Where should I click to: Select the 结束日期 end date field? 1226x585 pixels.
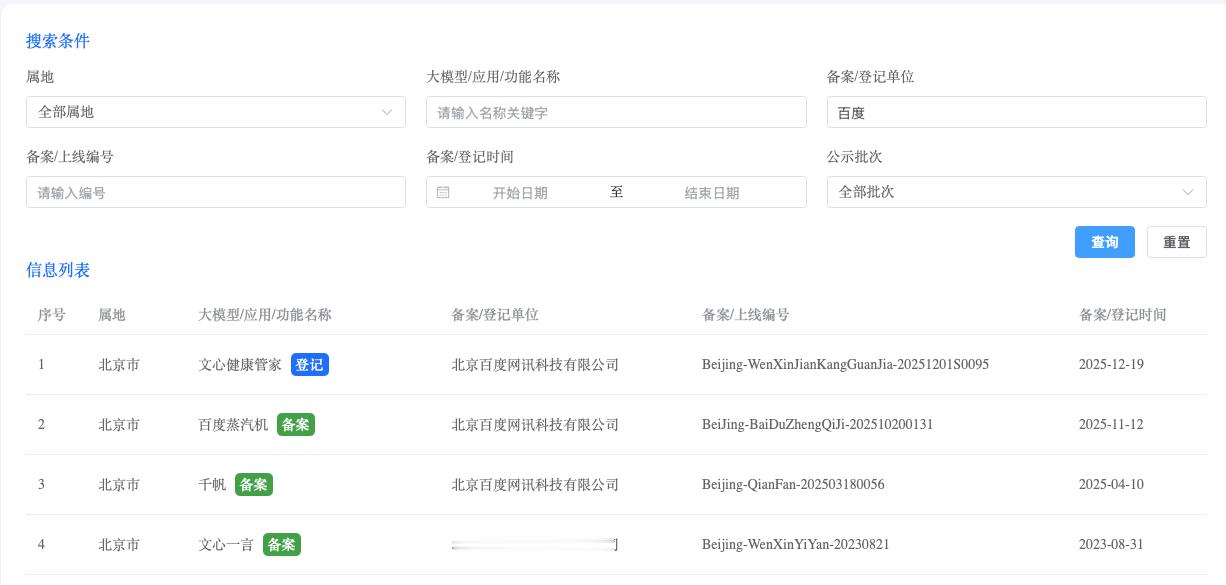point(712,193)
